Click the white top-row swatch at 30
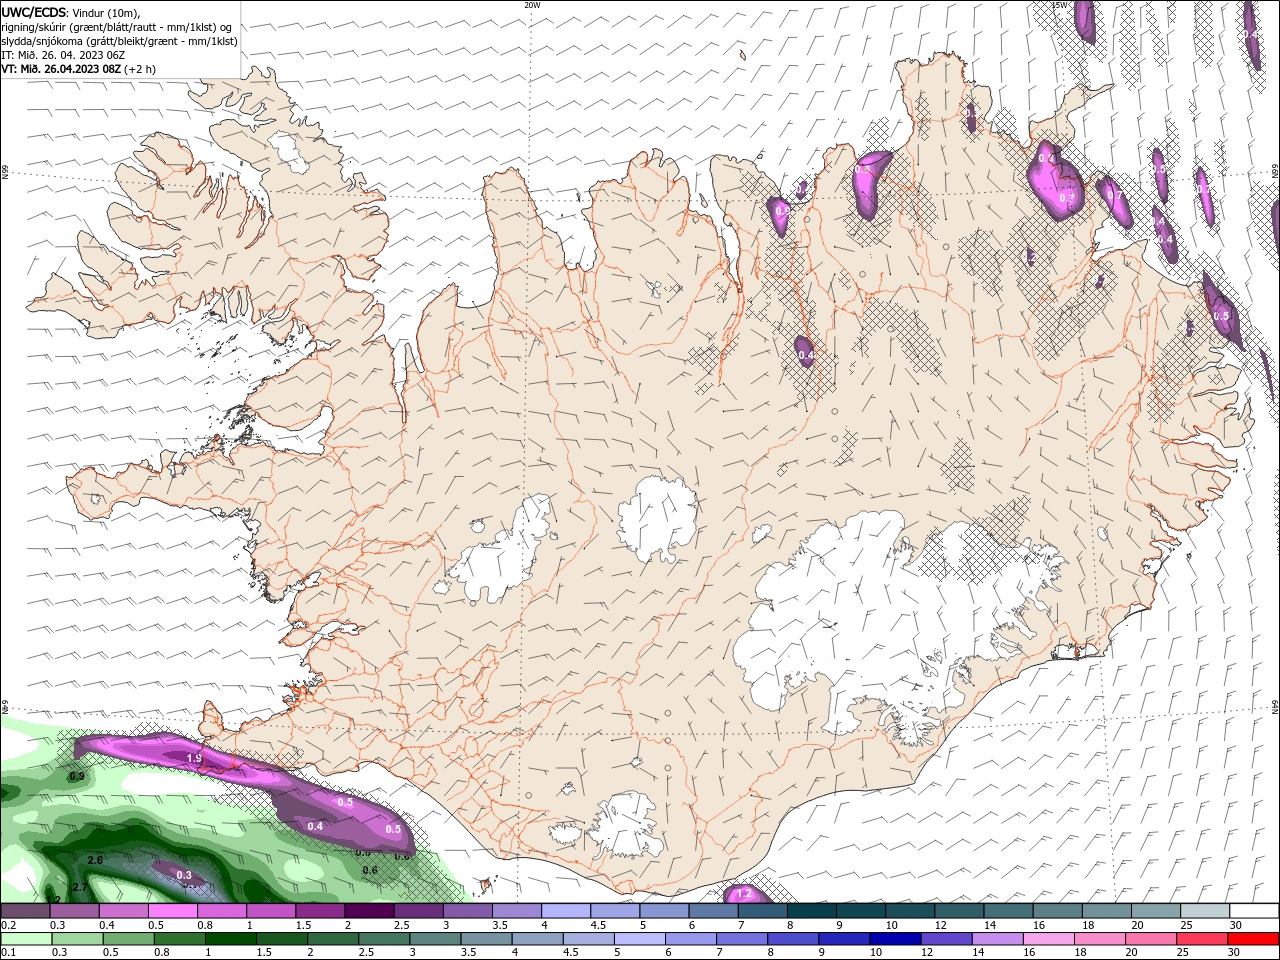 [x=1254, y=911]
